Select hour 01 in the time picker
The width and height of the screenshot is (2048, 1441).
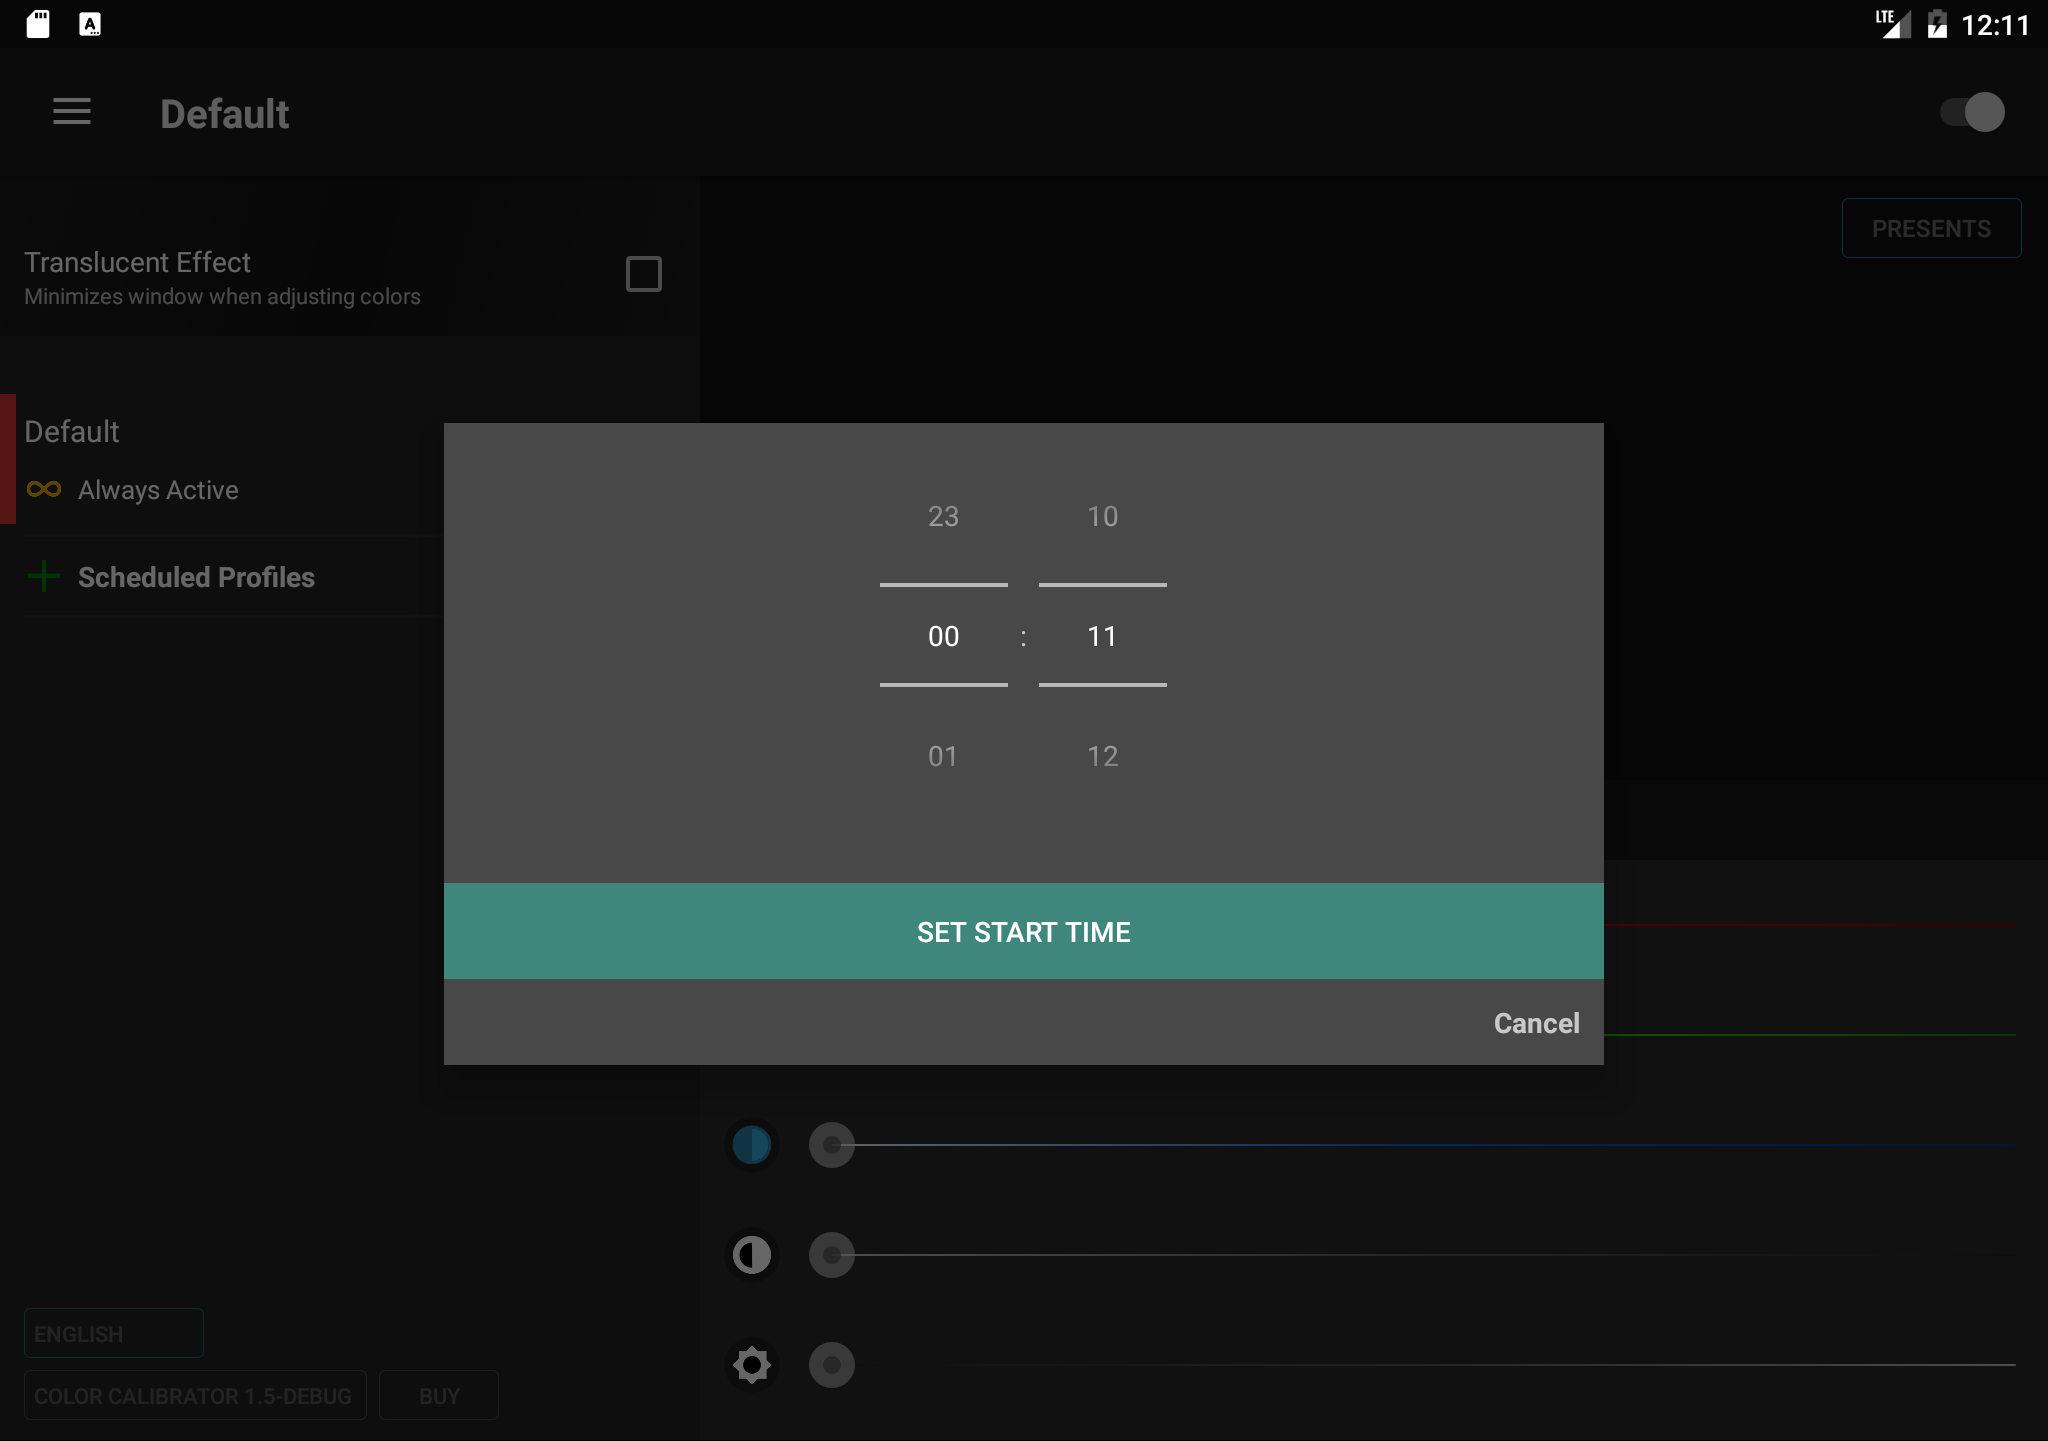click(x=943, y=757)
